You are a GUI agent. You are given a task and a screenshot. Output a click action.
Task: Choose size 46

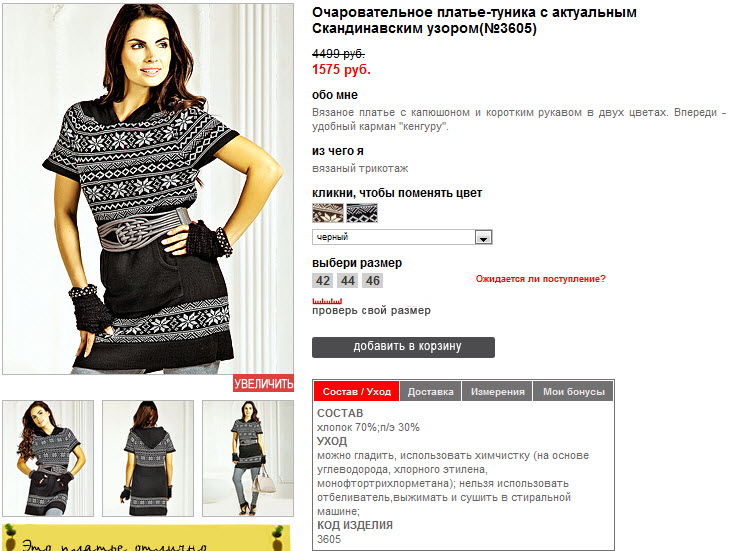(373, 281)
